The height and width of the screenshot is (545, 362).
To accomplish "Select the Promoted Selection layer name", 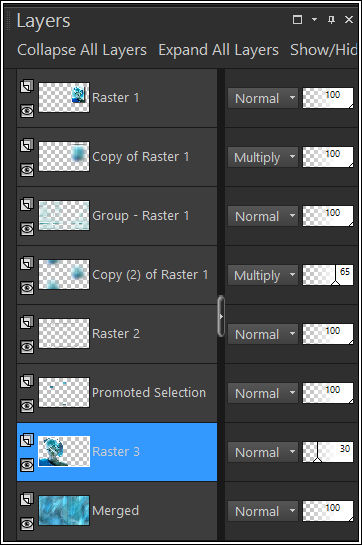I will pos(149,393).
